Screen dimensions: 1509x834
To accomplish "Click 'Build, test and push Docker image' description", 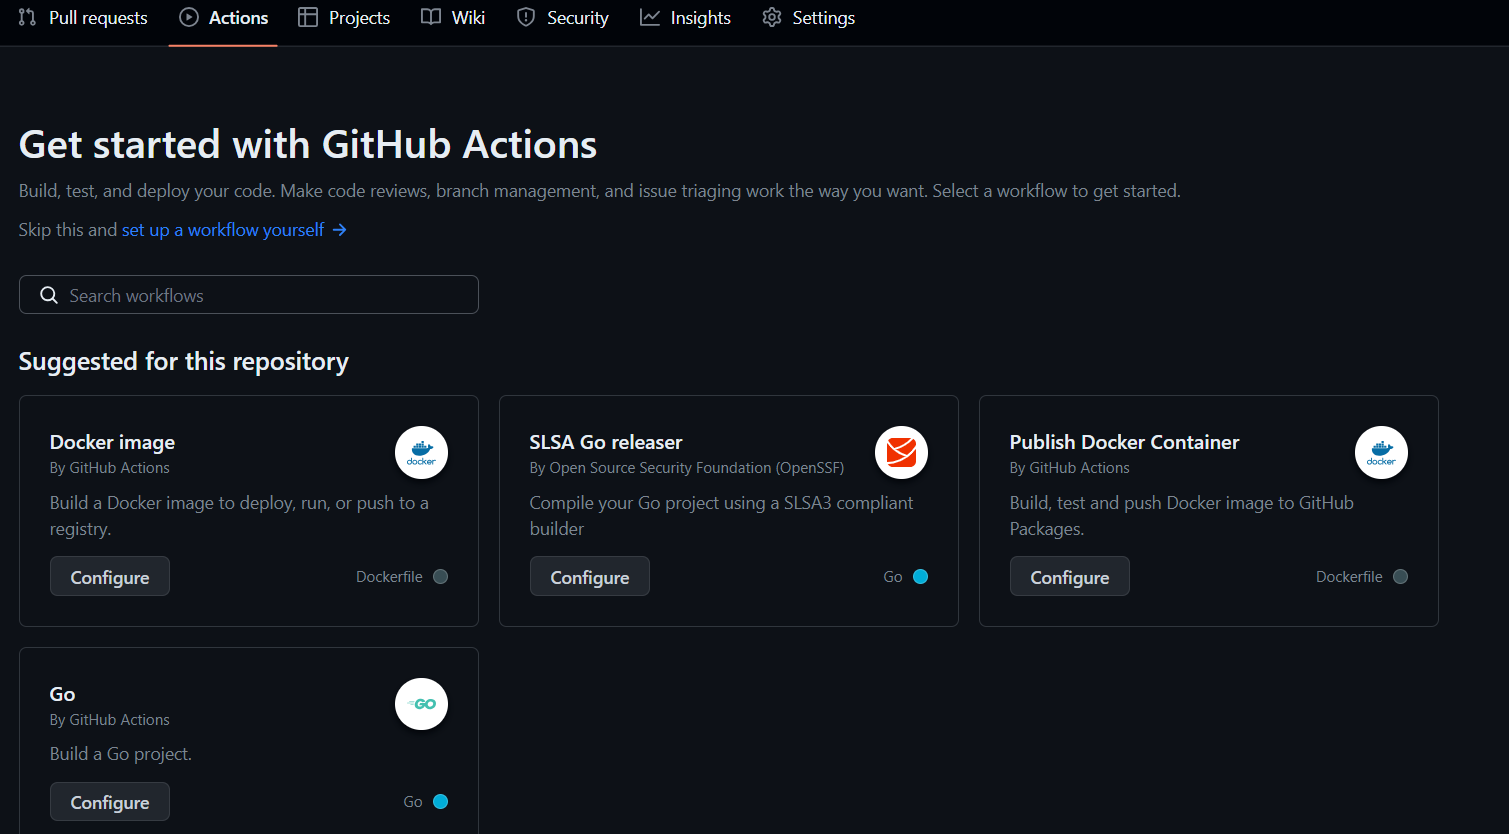I will pyautogui.click(x=1182, y=516).
